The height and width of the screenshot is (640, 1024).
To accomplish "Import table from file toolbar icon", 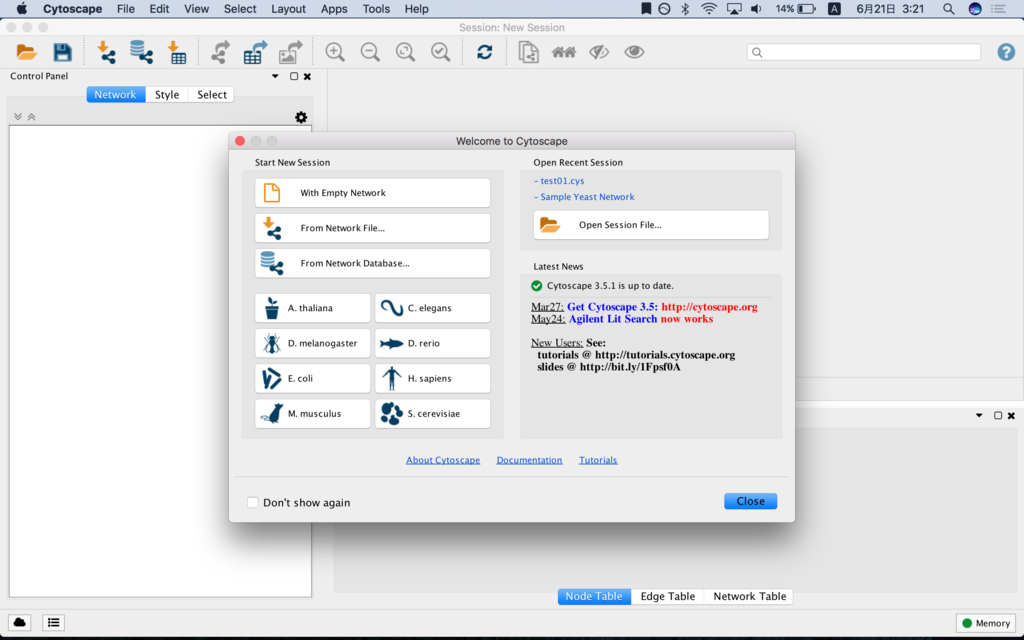I will pos(176,52).
